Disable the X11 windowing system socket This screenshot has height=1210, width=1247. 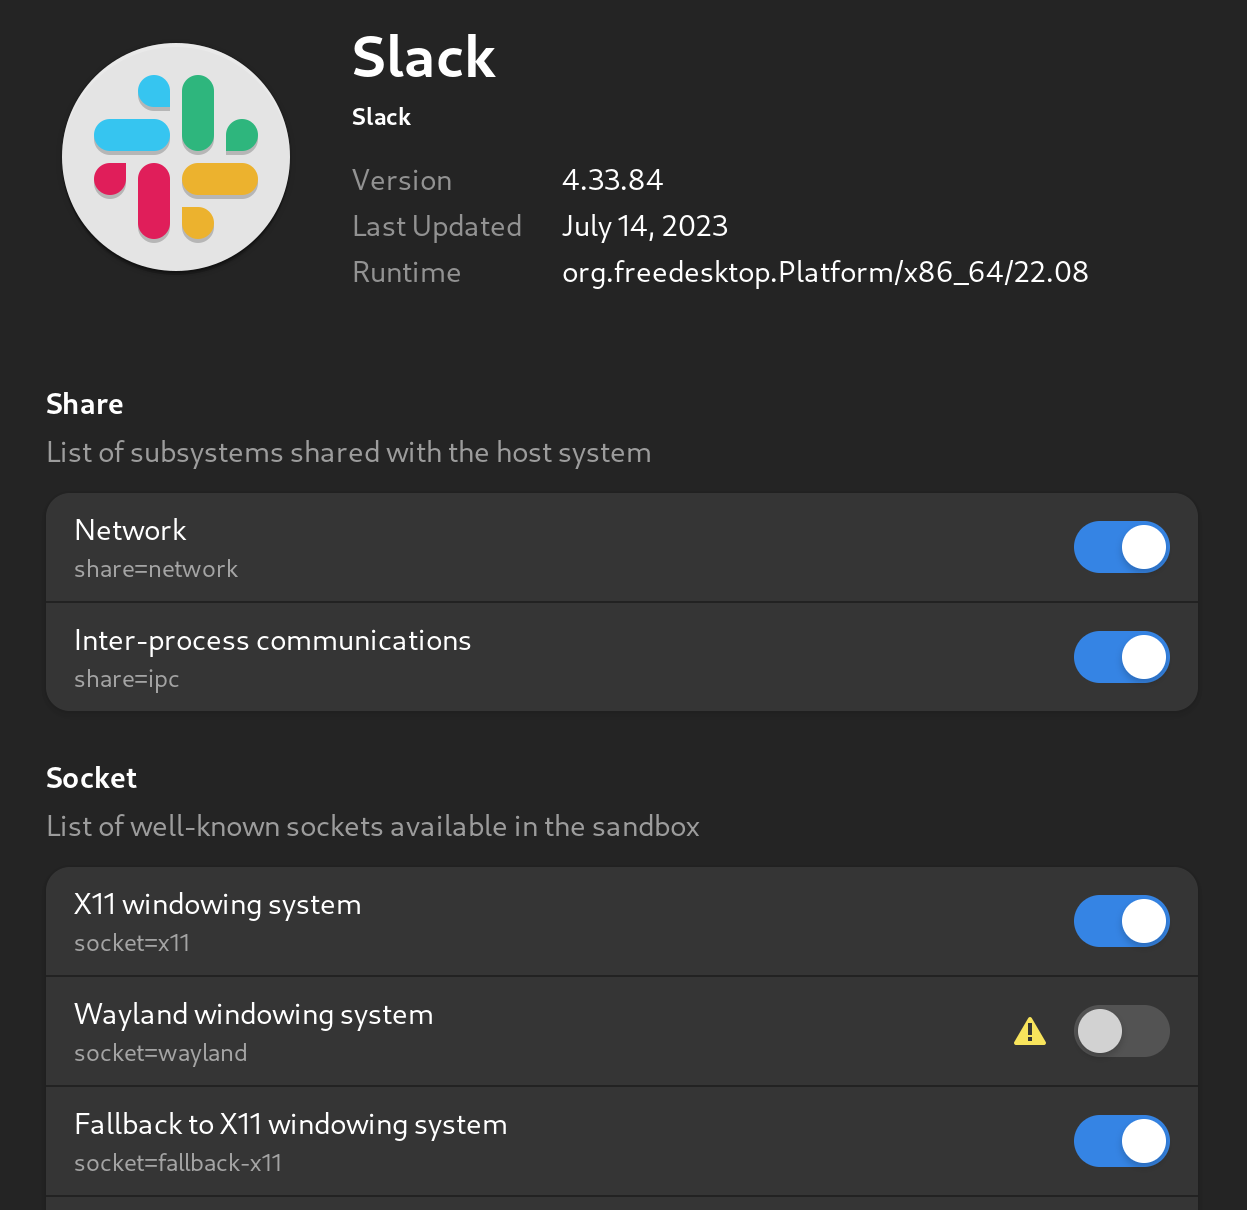[x=1121, y=921]
